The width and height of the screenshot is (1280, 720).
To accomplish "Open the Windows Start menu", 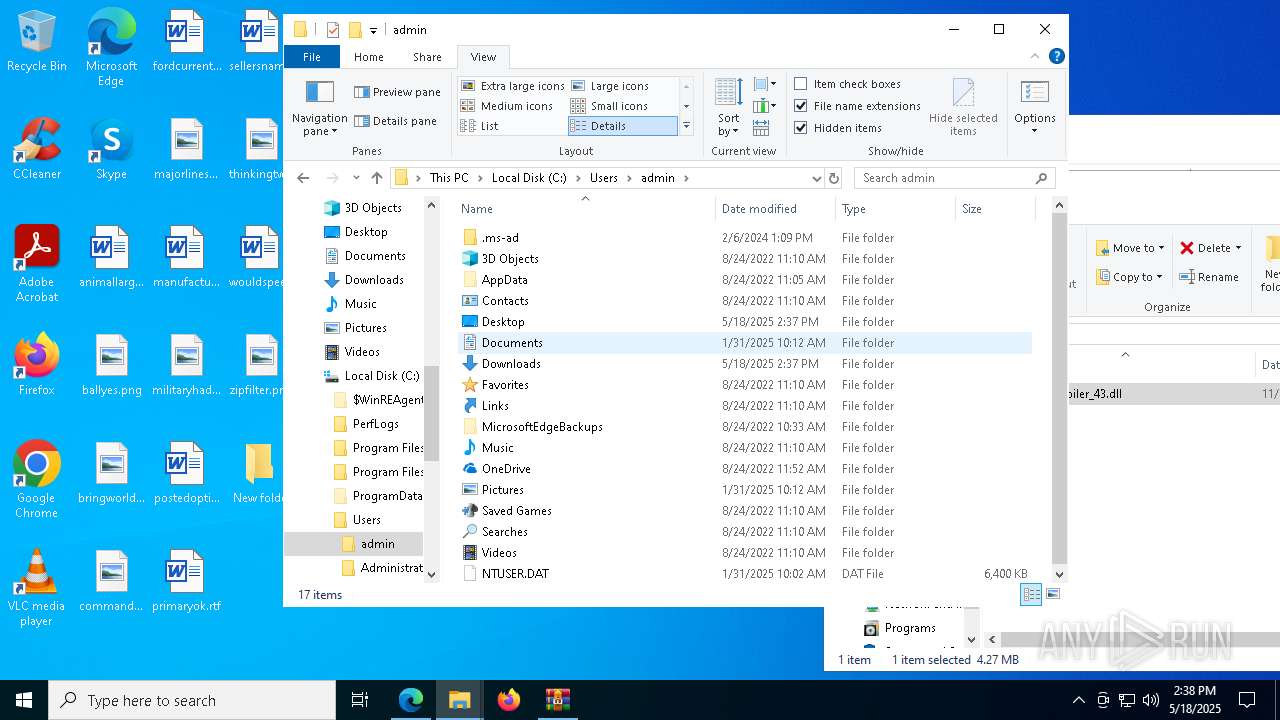I will 24,700.
